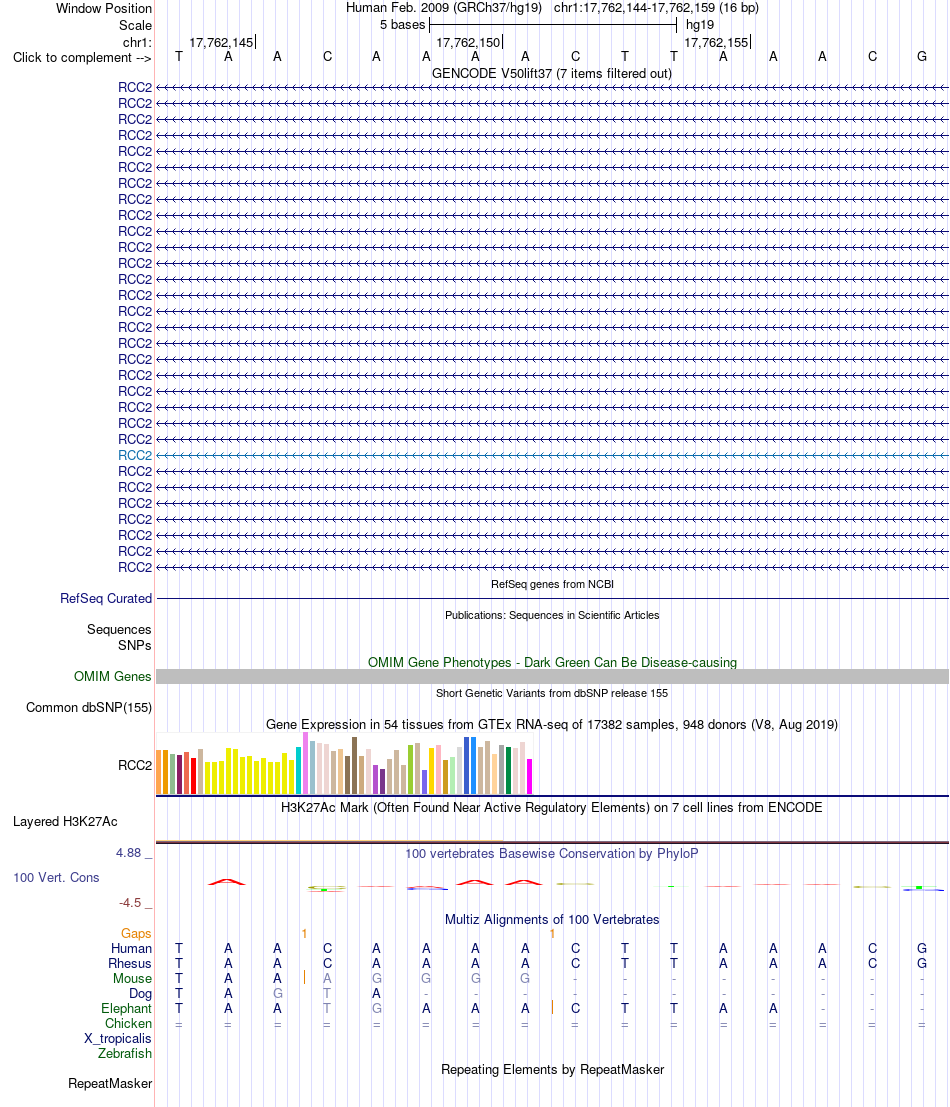
Task: Click the 17,762,145 coordinate marker
Action: click(222, 42)
